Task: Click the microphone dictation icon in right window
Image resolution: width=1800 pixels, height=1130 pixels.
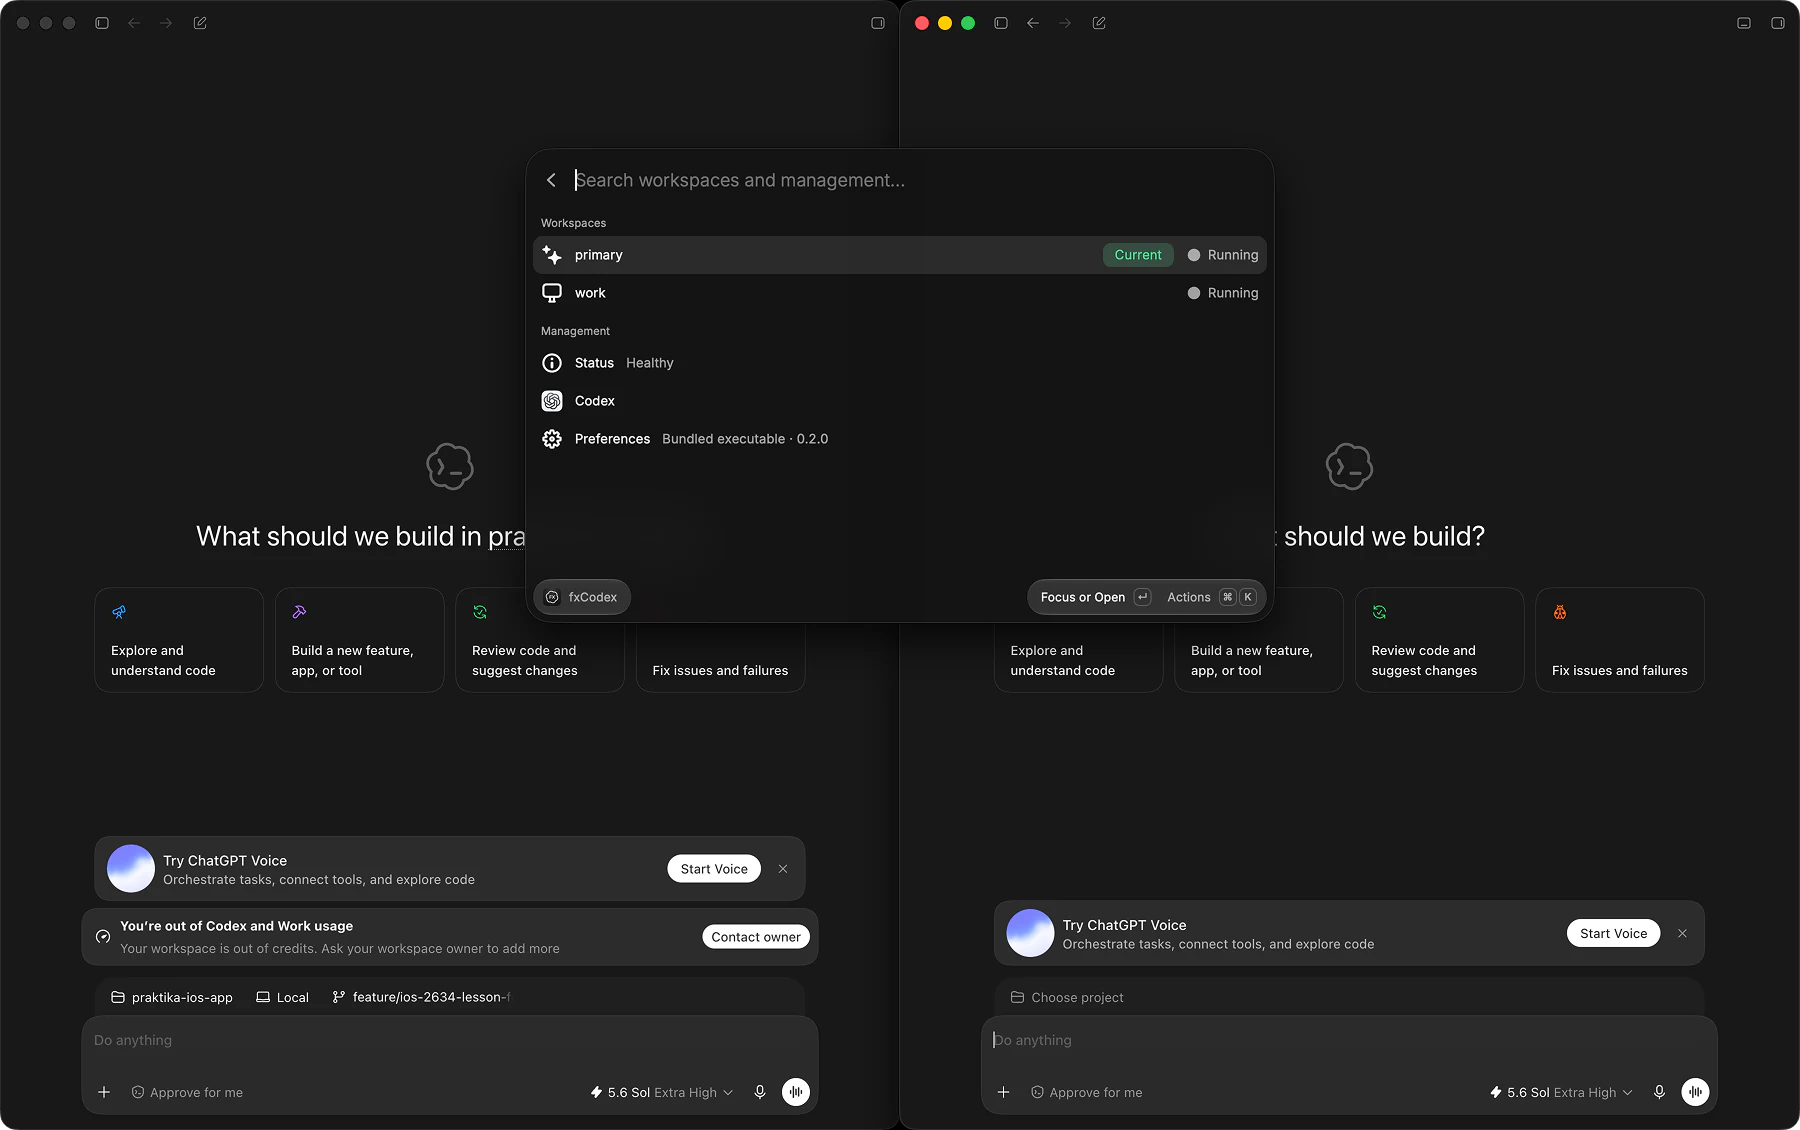Action: click(x=1659, y=1092)
